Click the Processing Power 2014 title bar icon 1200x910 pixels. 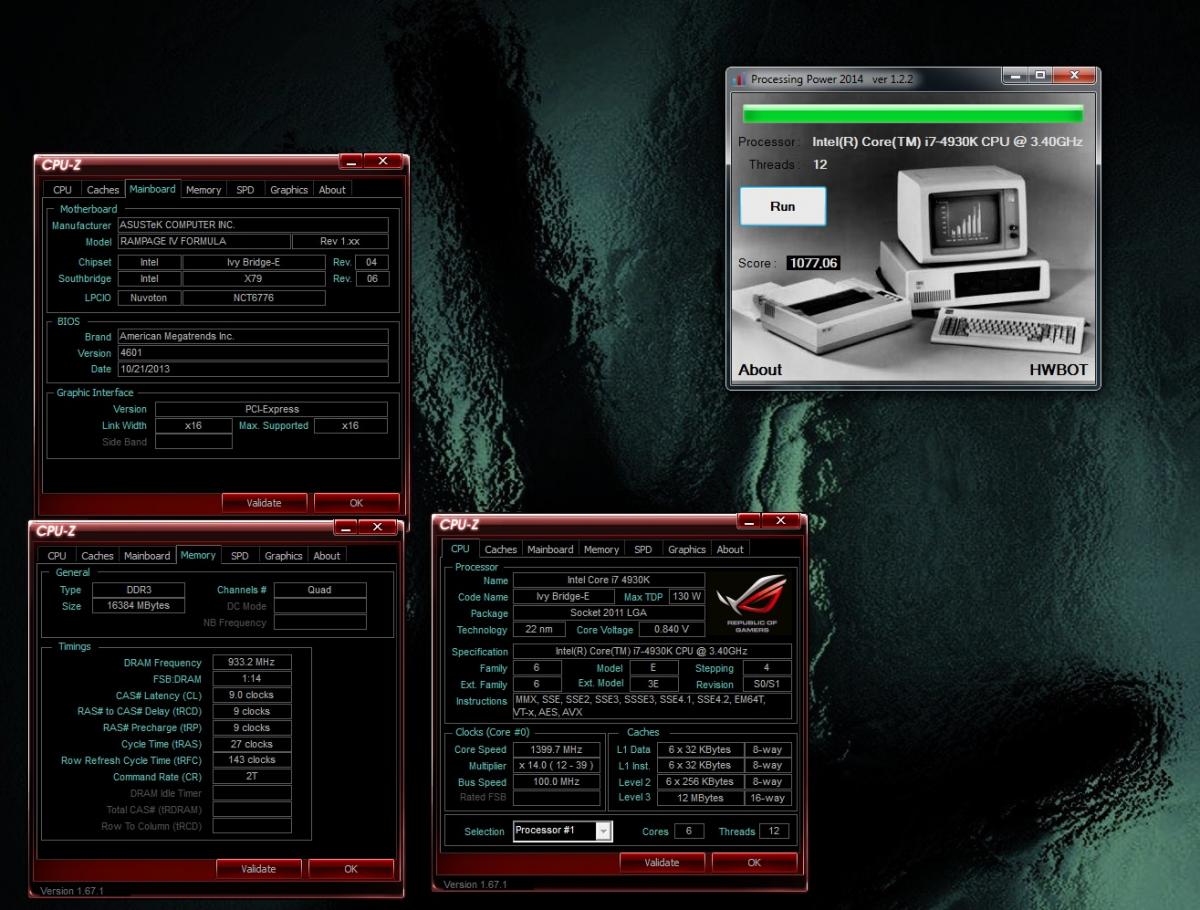(x=741, y=79)
